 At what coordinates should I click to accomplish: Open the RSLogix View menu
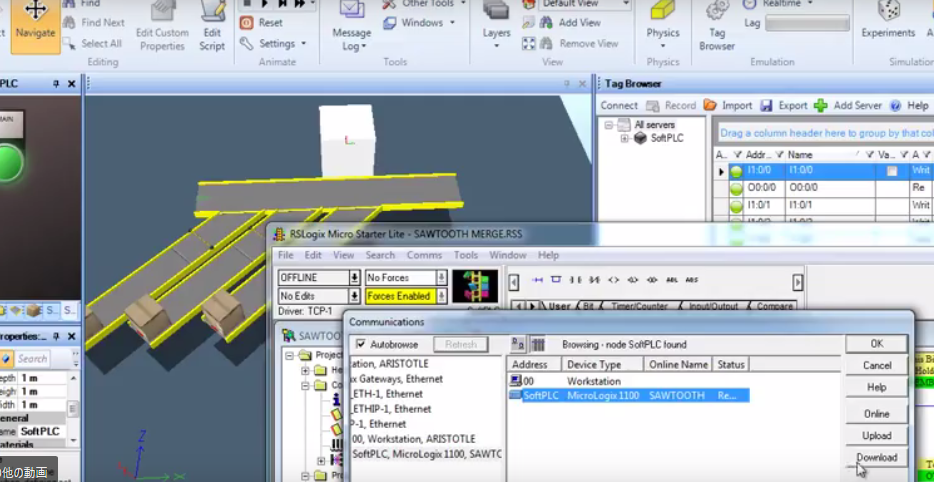point(344,255)
